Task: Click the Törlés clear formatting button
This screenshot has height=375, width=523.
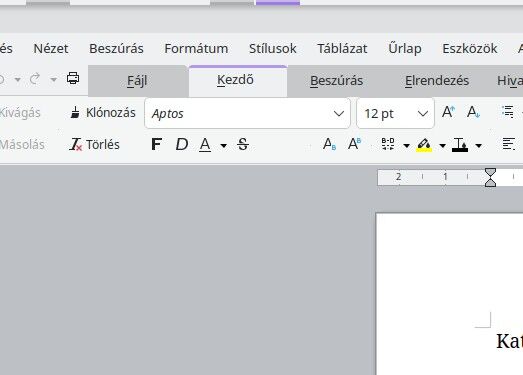Action: [x=94, y=144]
